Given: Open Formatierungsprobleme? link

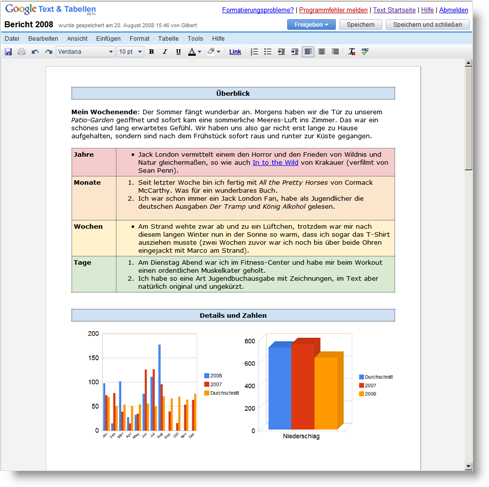Looking at the screenshot, I should [x=258, y=10].
